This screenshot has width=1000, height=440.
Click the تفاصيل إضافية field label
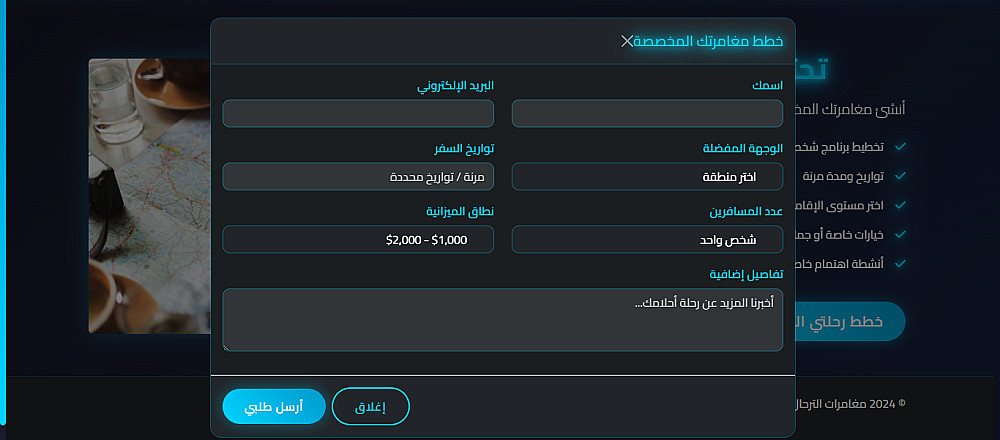(746, 274)
